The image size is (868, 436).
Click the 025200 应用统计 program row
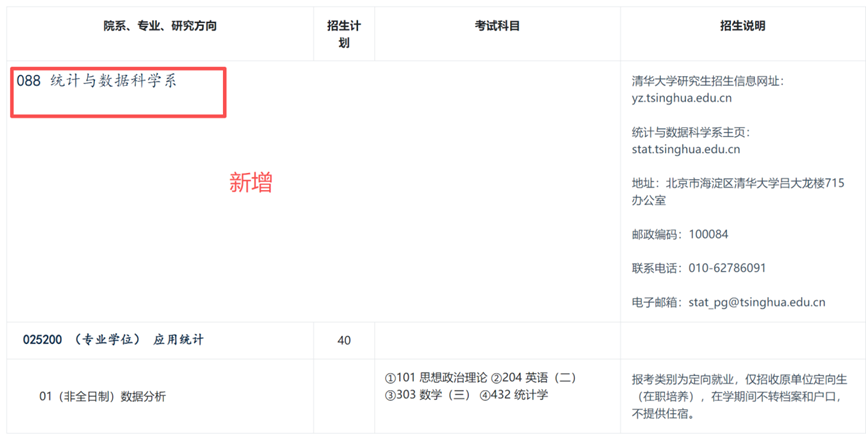[113, 340]
